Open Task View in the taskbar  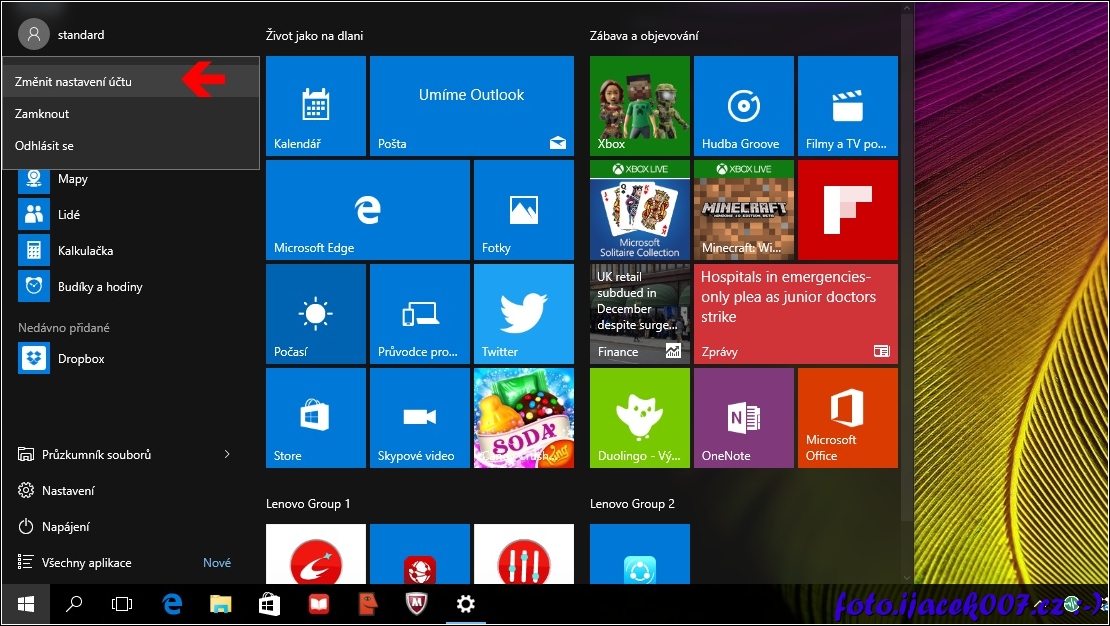tap(122, 604)
